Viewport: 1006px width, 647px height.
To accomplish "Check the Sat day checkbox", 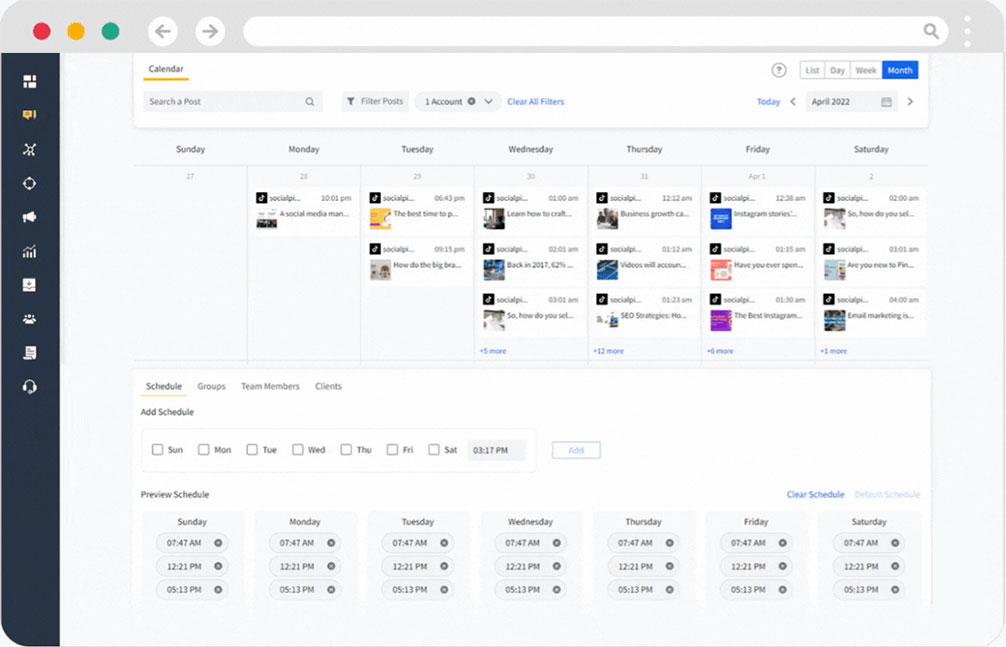I will click(x=433, y=450).
